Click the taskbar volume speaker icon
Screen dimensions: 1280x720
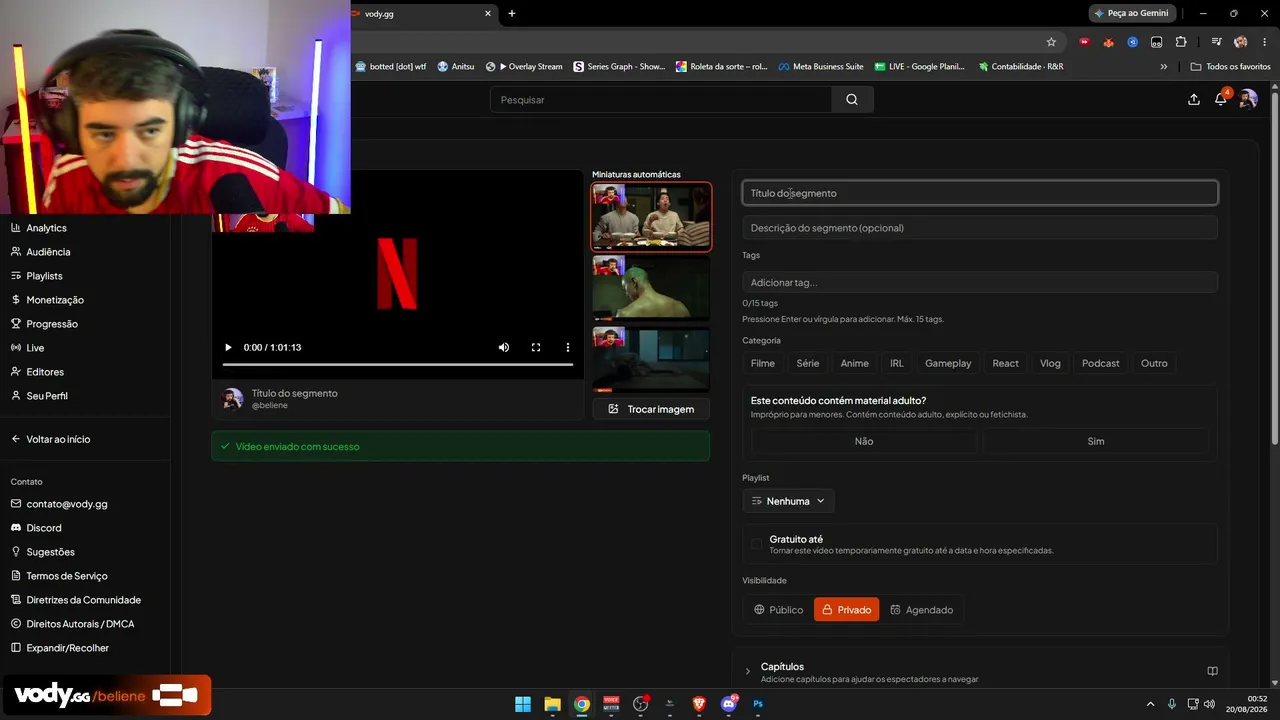1209,704
